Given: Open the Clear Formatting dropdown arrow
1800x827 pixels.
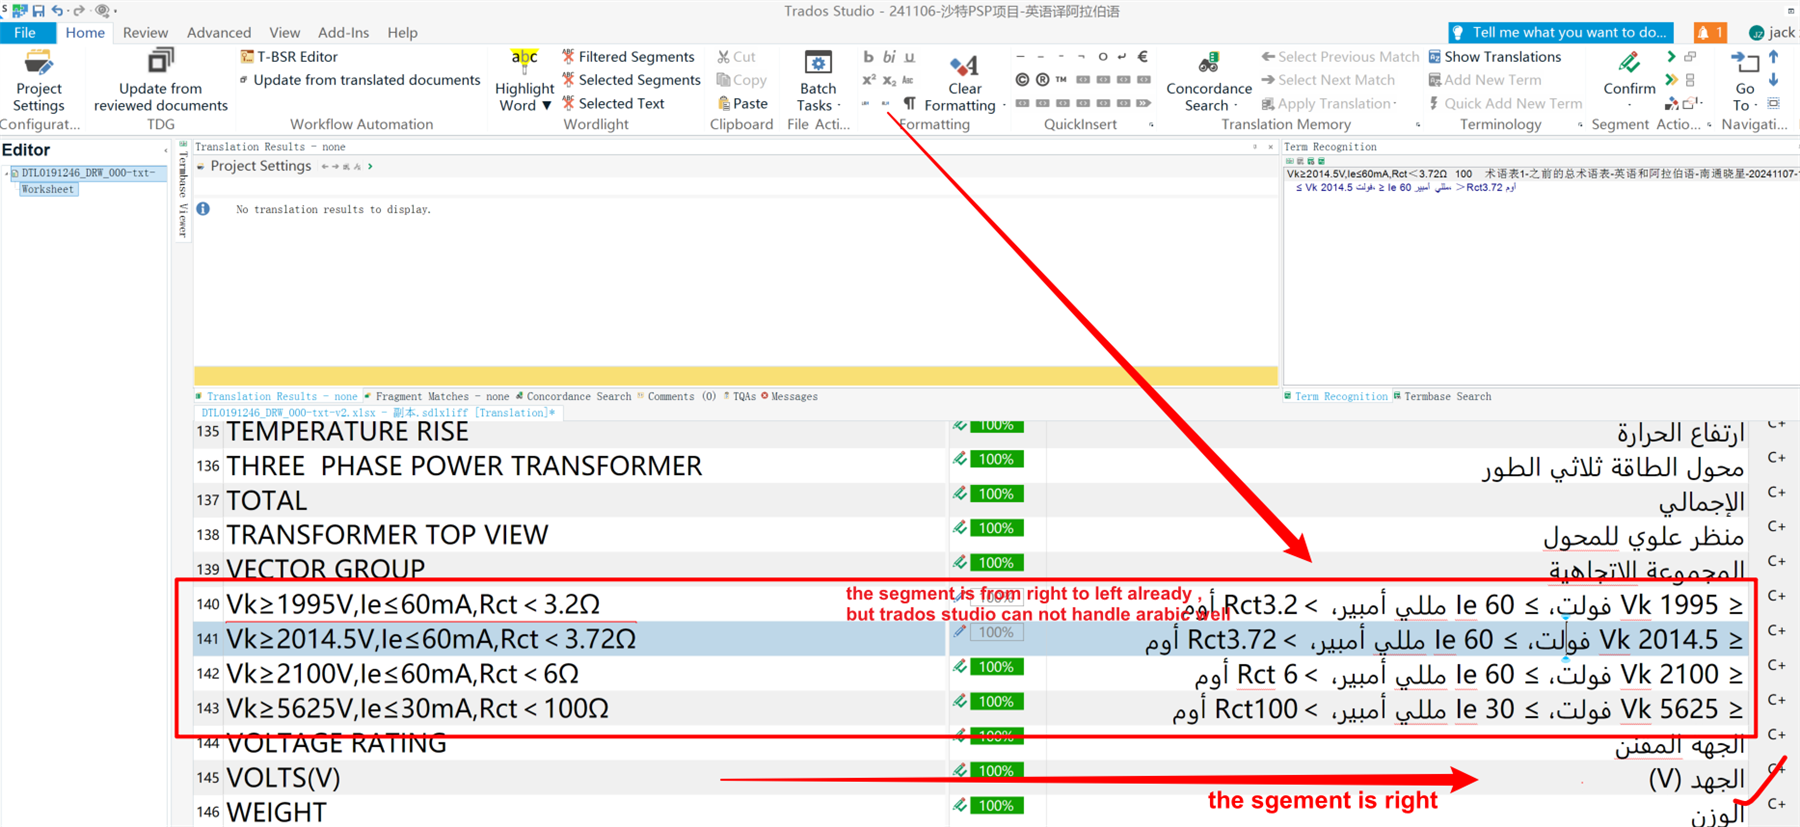Looking at the screenshot, I should [x=1003, y=106].
